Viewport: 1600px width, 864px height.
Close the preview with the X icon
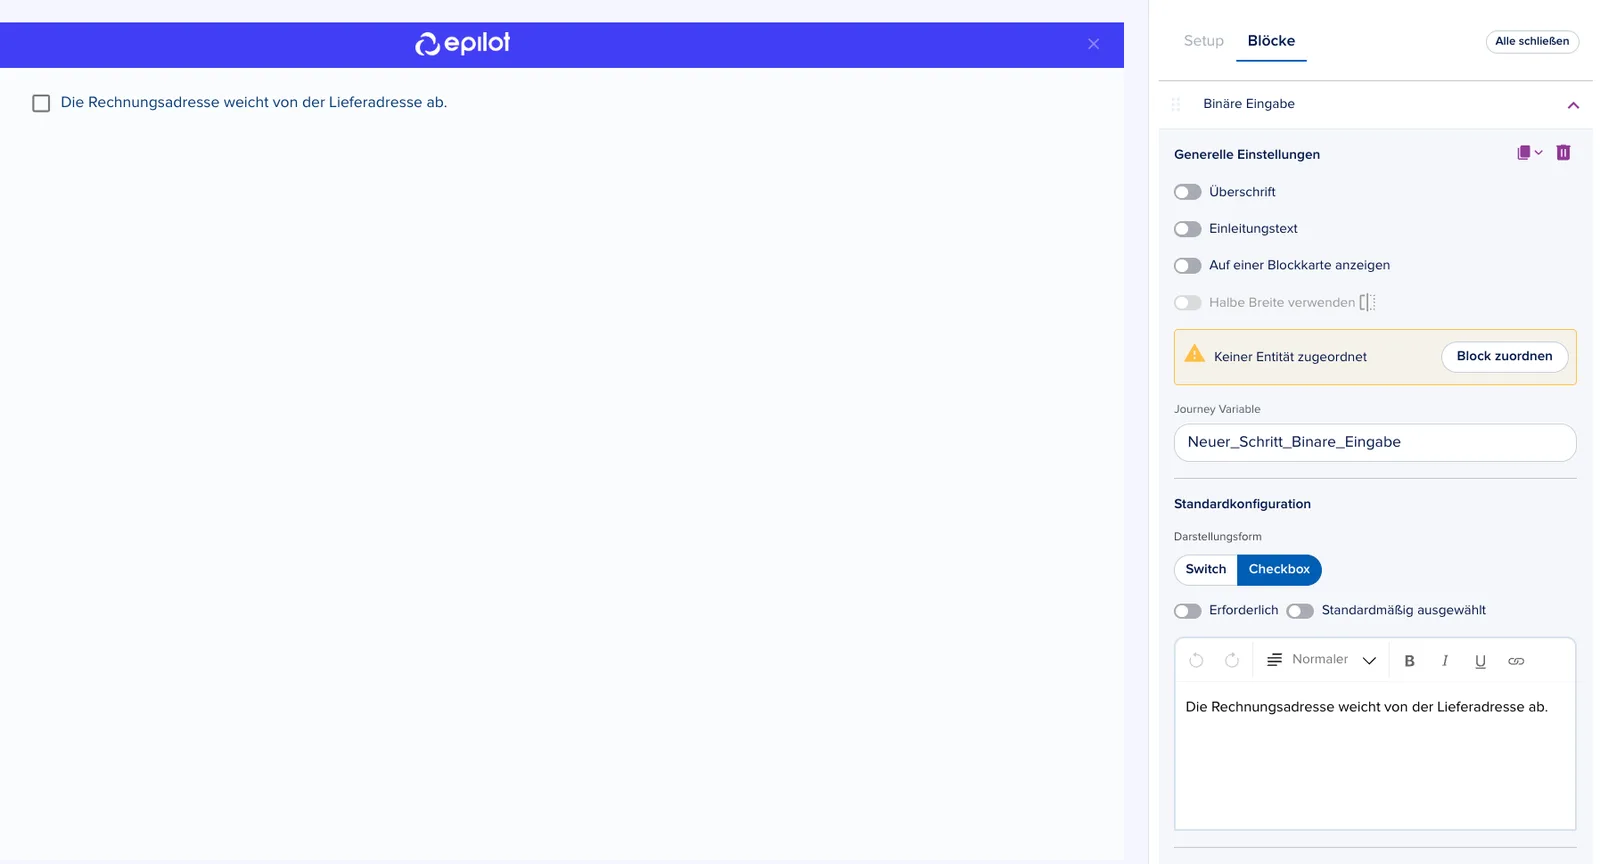point(1093,44)
